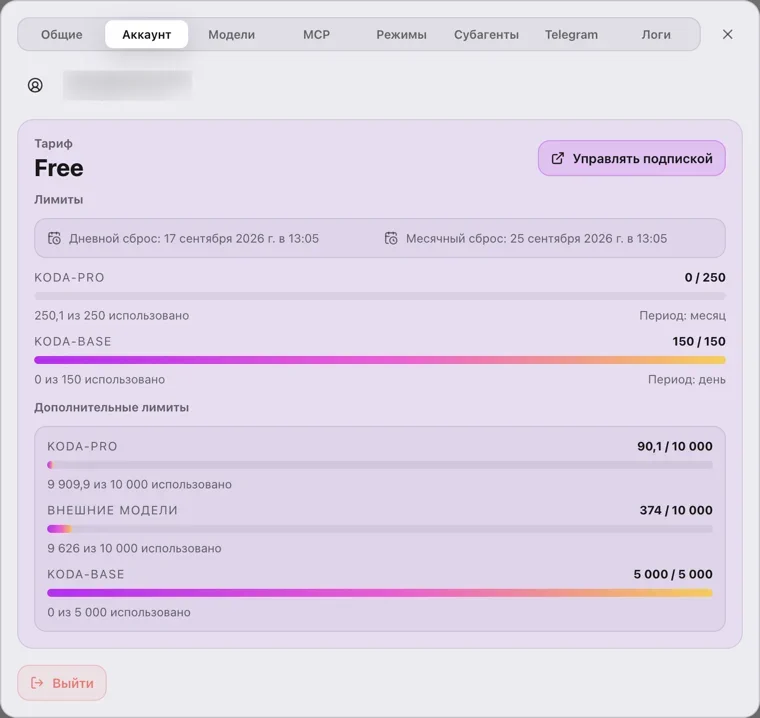Viewport: 760px width, 718px height.
Task: Click the blurred account name field
Action: (x=127, y=85)
